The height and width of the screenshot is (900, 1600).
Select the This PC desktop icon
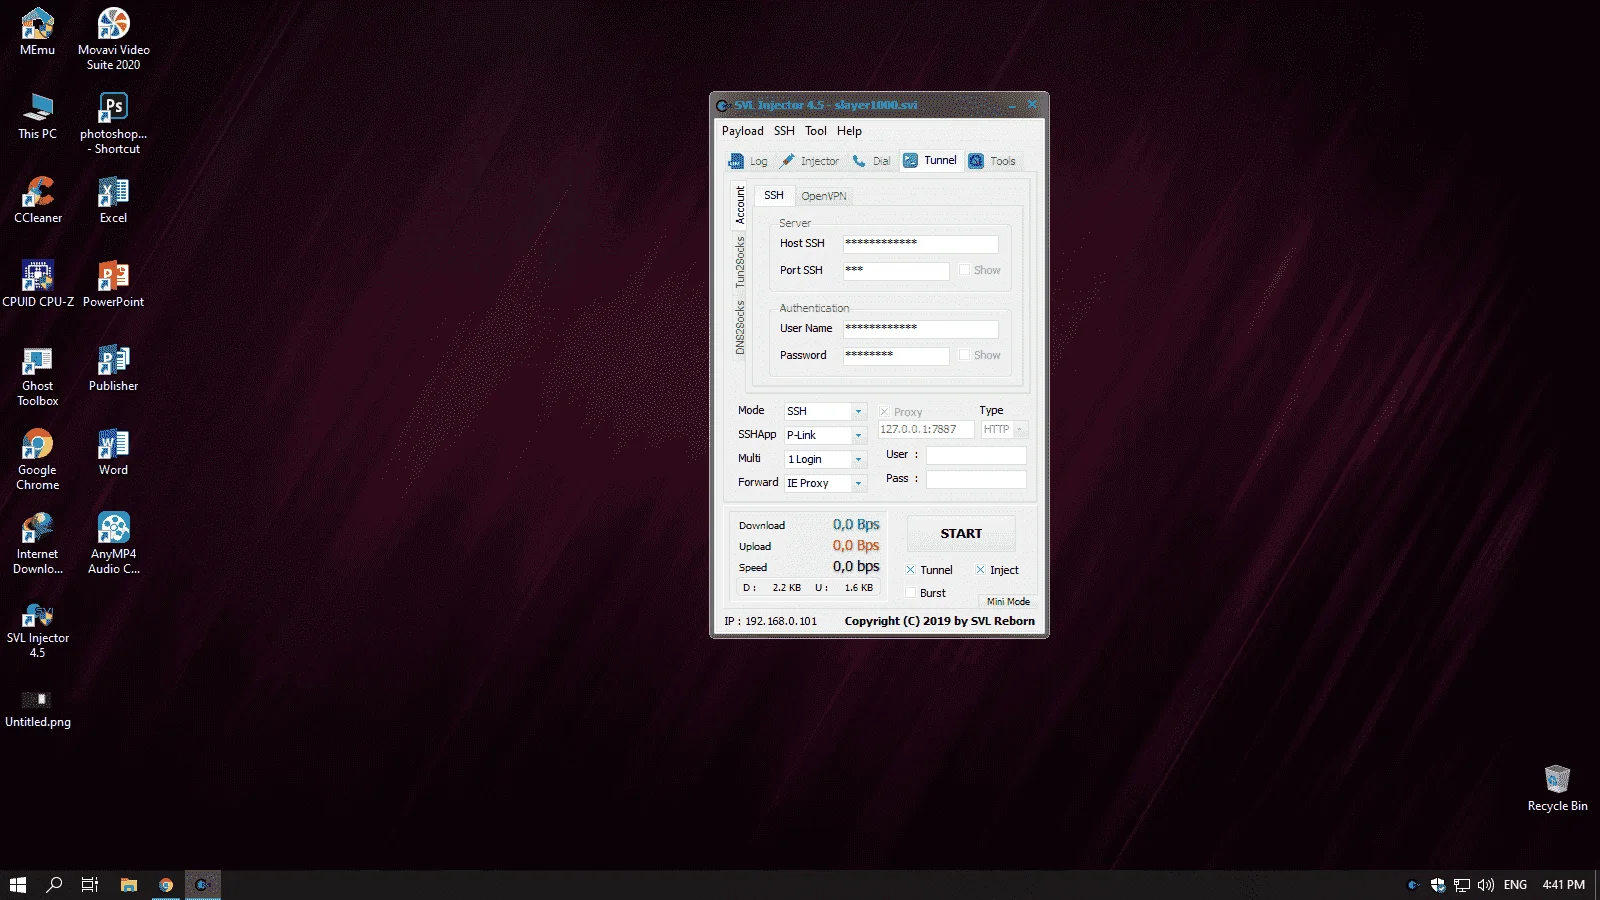(38, 115)
